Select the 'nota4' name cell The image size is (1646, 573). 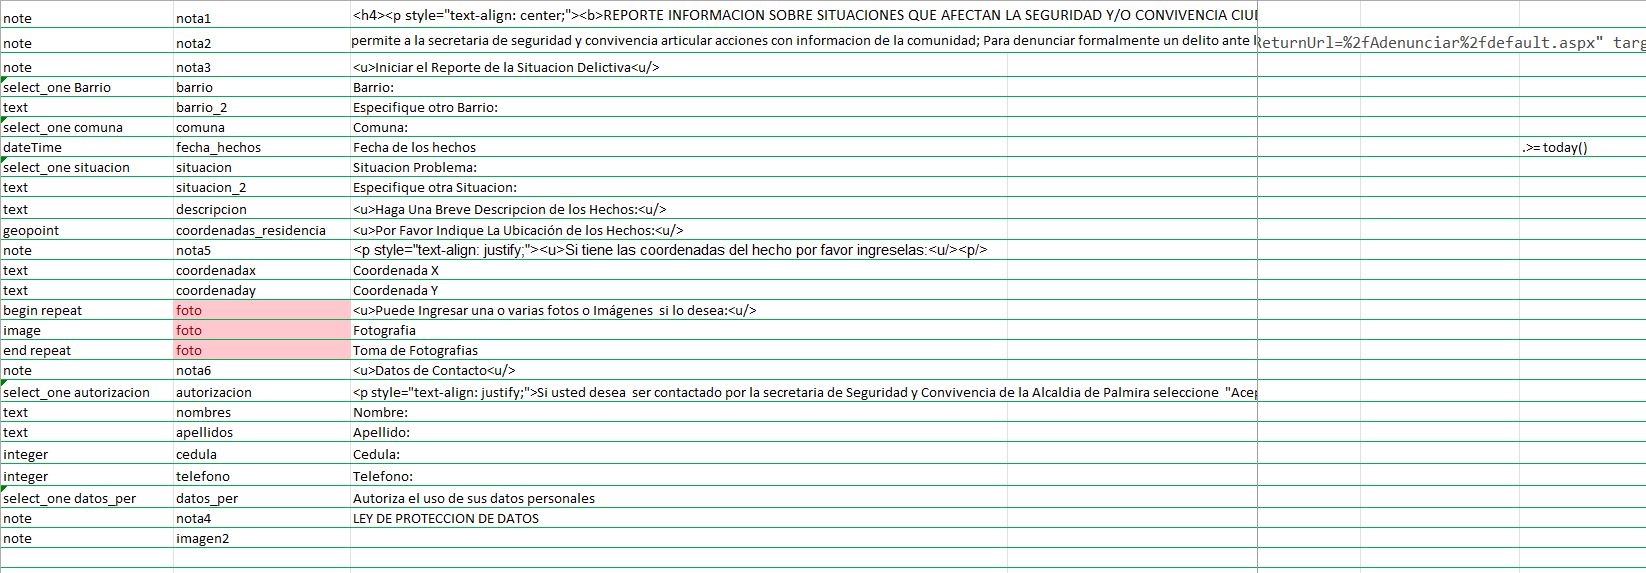(x=262, y=518)
